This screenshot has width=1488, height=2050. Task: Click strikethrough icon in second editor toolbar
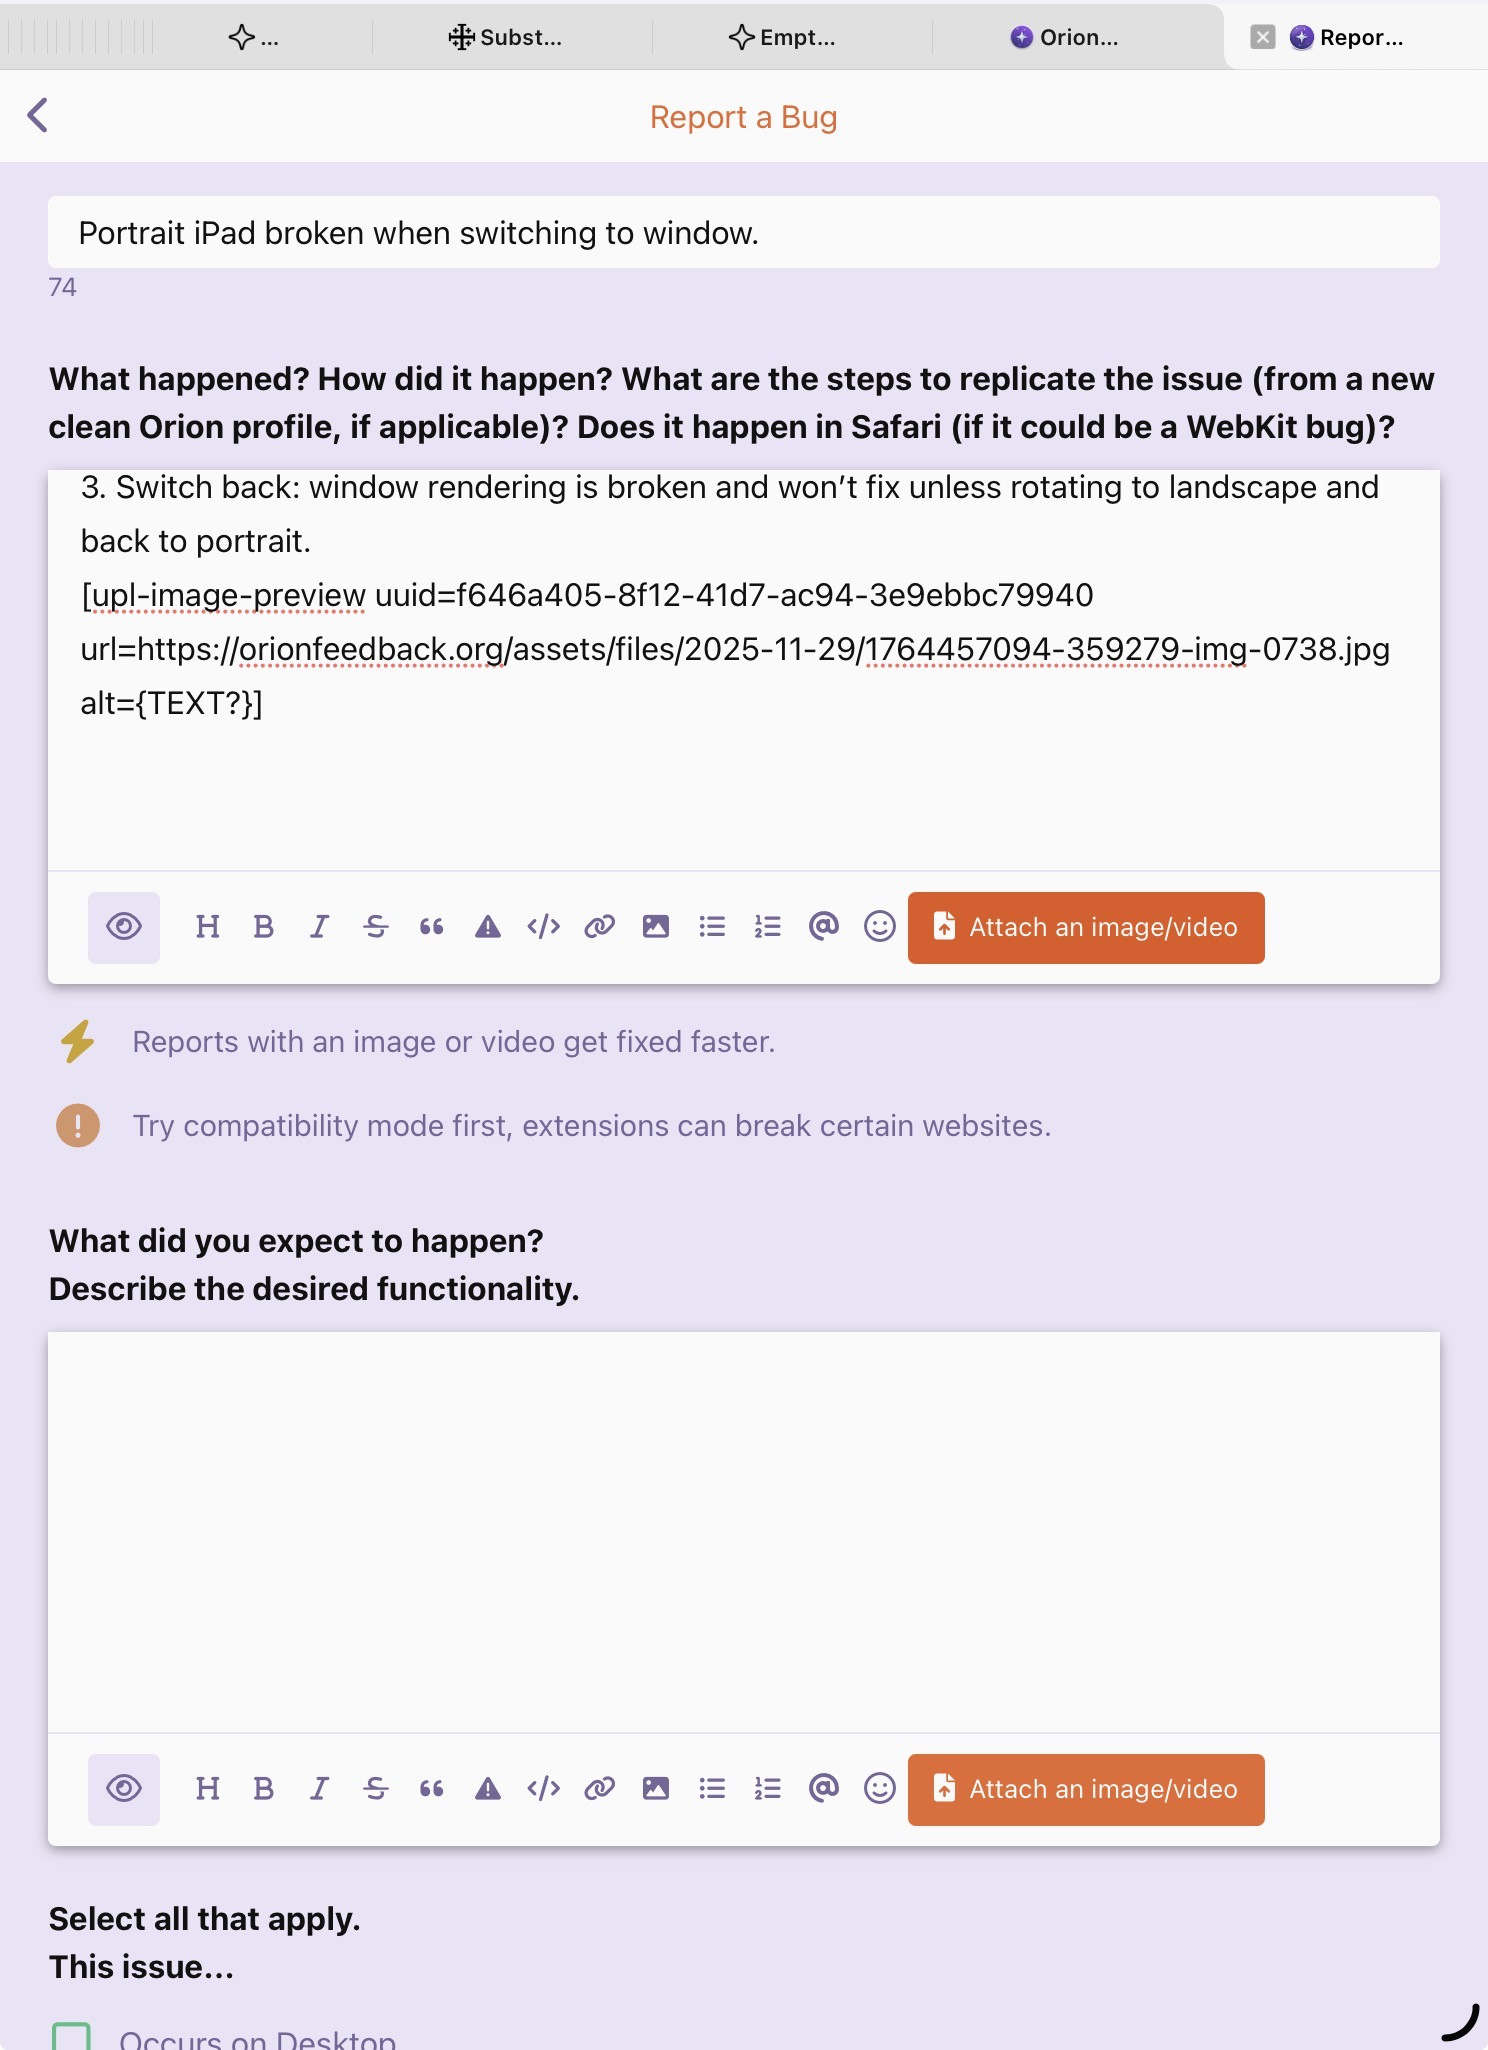376,1789
